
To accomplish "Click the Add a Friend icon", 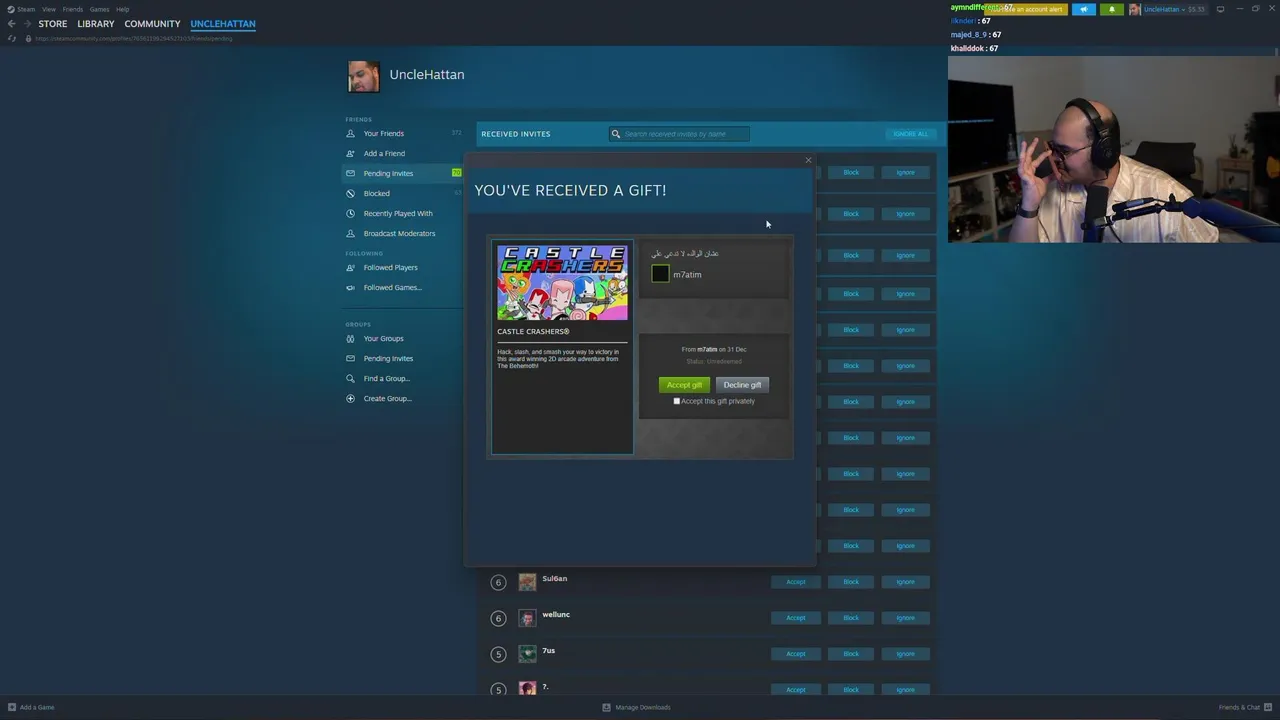I will click(x=350, y=153).
